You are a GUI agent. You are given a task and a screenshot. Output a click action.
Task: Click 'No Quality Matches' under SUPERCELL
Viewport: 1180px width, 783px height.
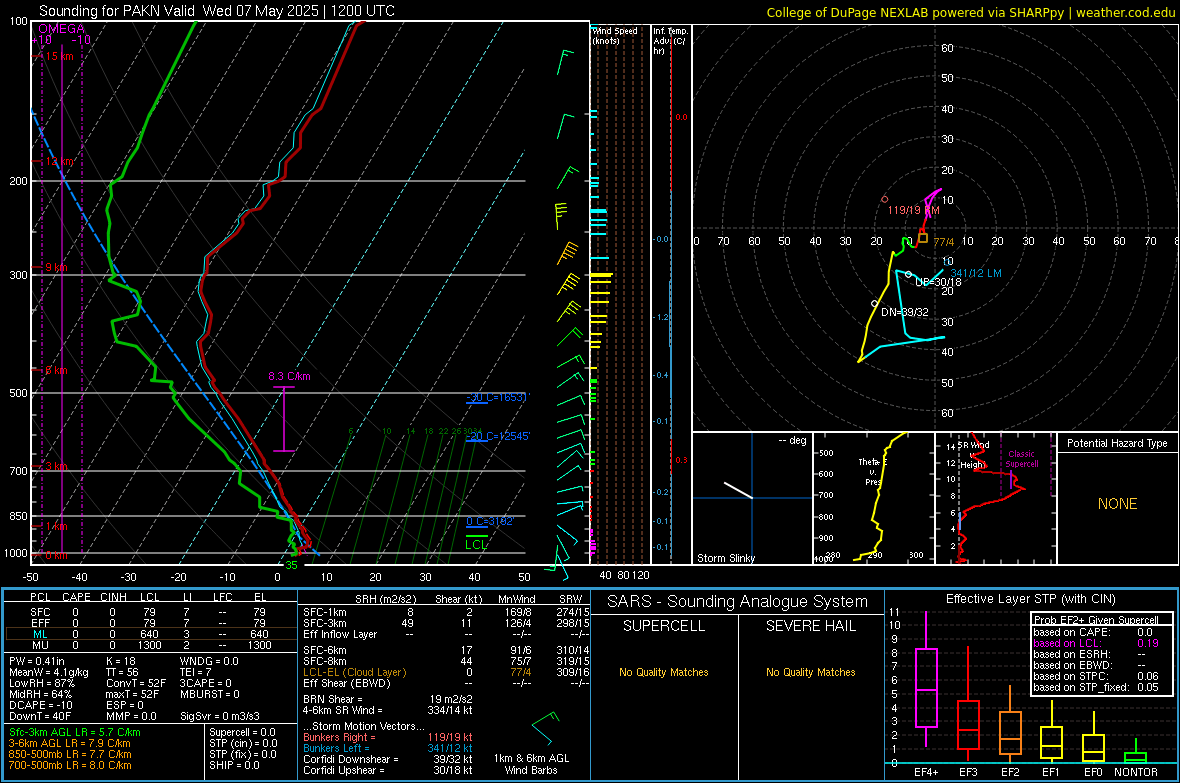664,672
